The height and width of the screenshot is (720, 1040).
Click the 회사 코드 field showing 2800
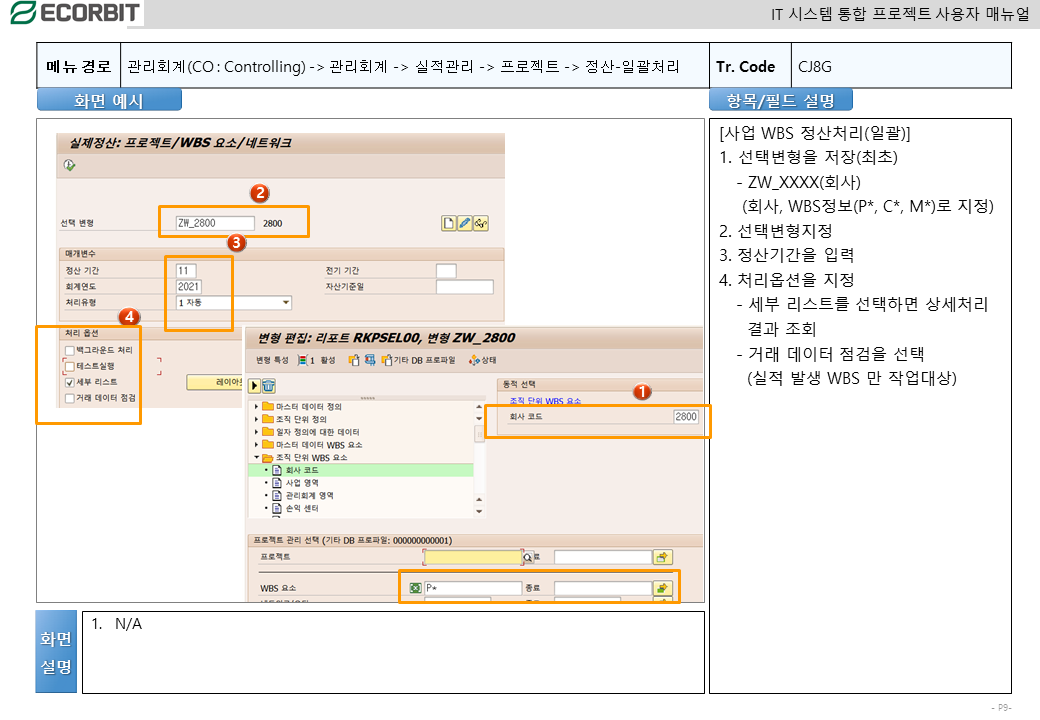(686, 416)
